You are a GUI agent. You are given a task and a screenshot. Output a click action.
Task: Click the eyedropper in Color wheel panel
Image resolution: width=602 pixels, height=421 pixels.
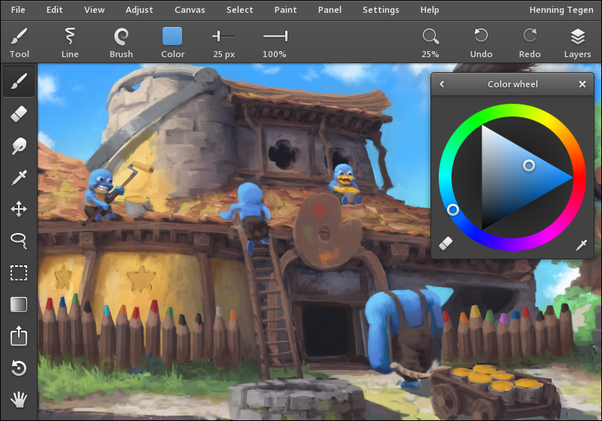pos(581,244)
